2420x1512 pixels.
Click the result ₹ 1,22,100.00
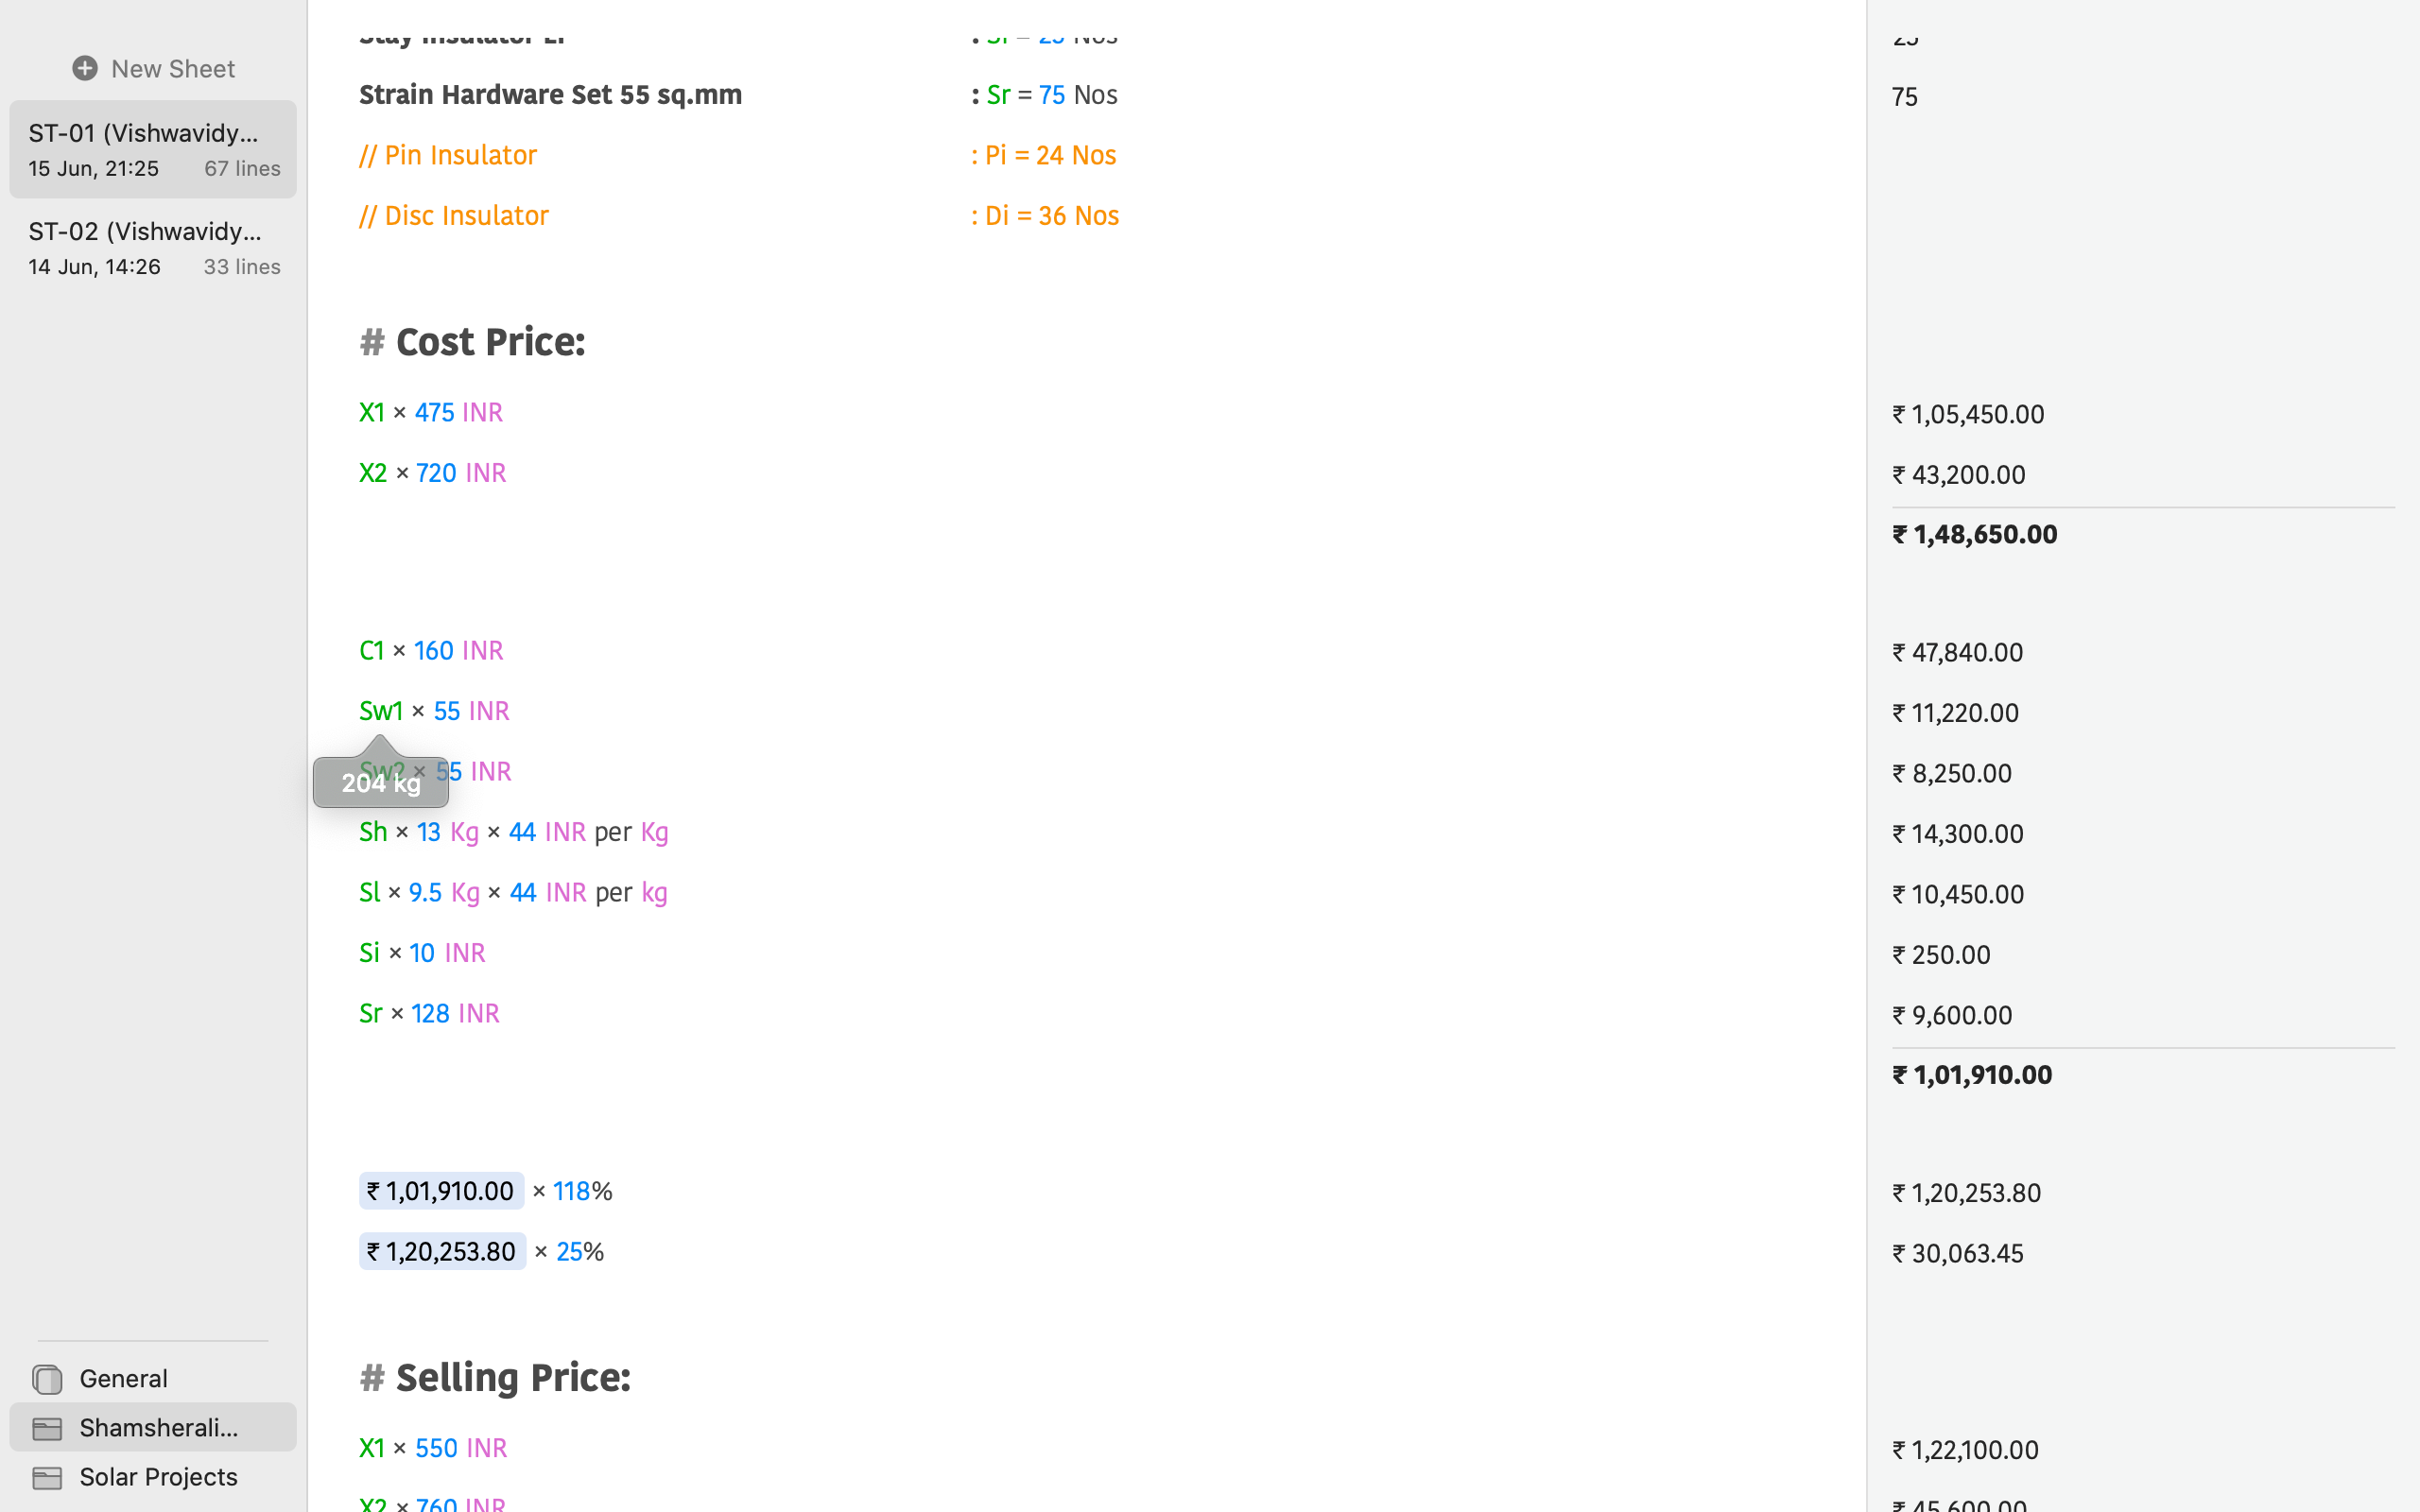tap(1965, 1450)
